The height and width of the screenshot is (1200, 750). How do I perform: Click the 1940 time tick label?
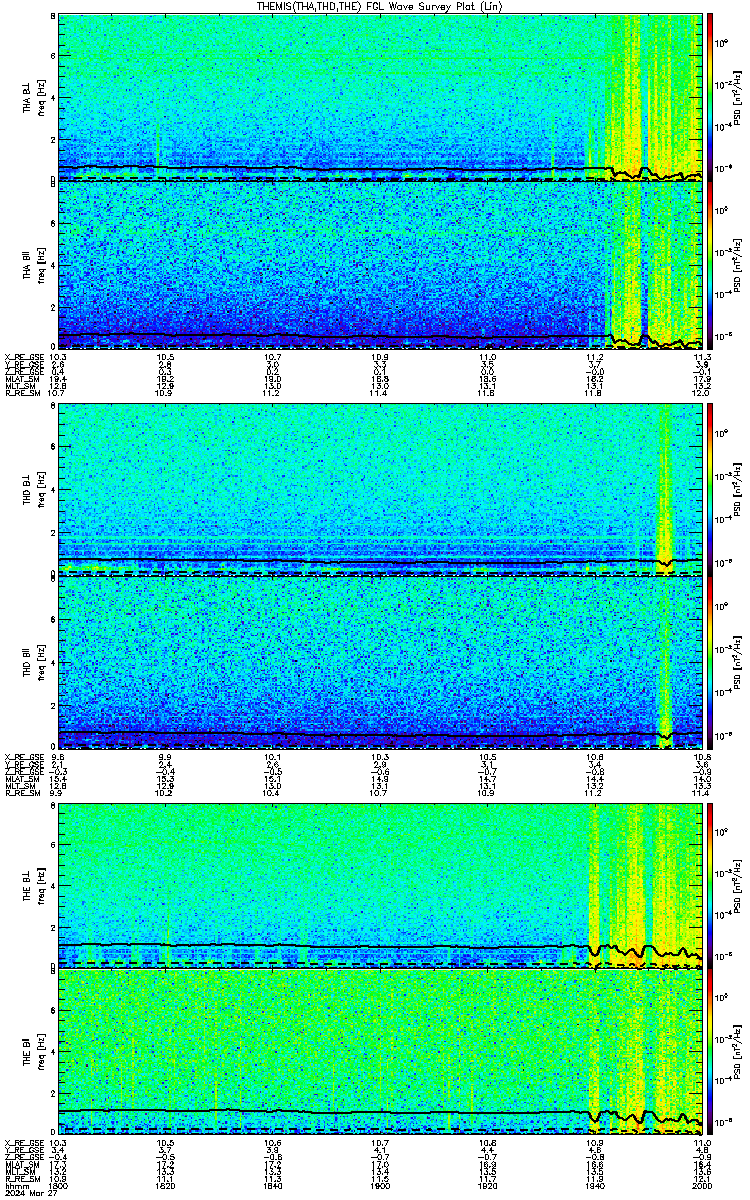pyautogui.click(x=595, y=1185)
